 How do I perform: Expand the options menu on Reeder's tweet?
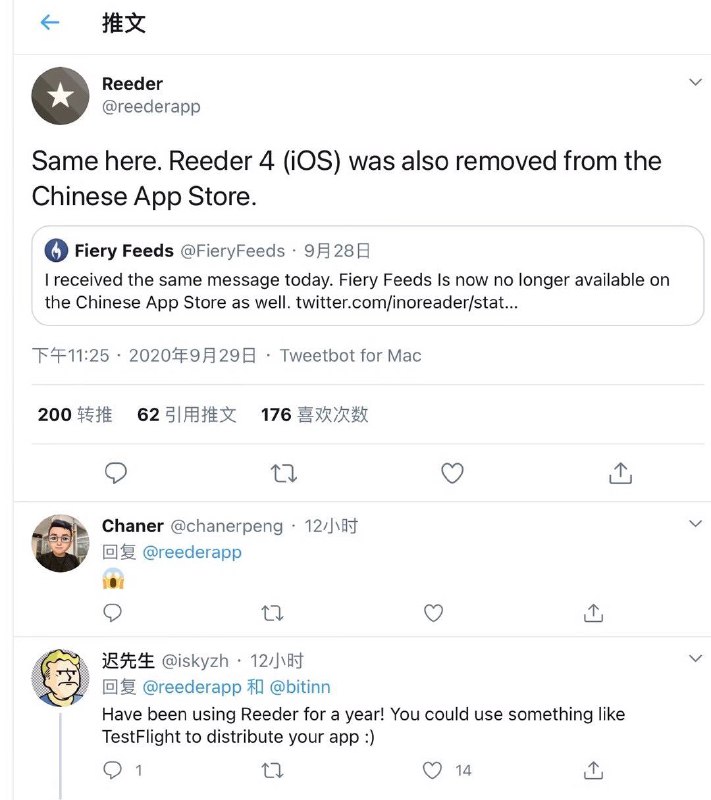pos(695,82)
